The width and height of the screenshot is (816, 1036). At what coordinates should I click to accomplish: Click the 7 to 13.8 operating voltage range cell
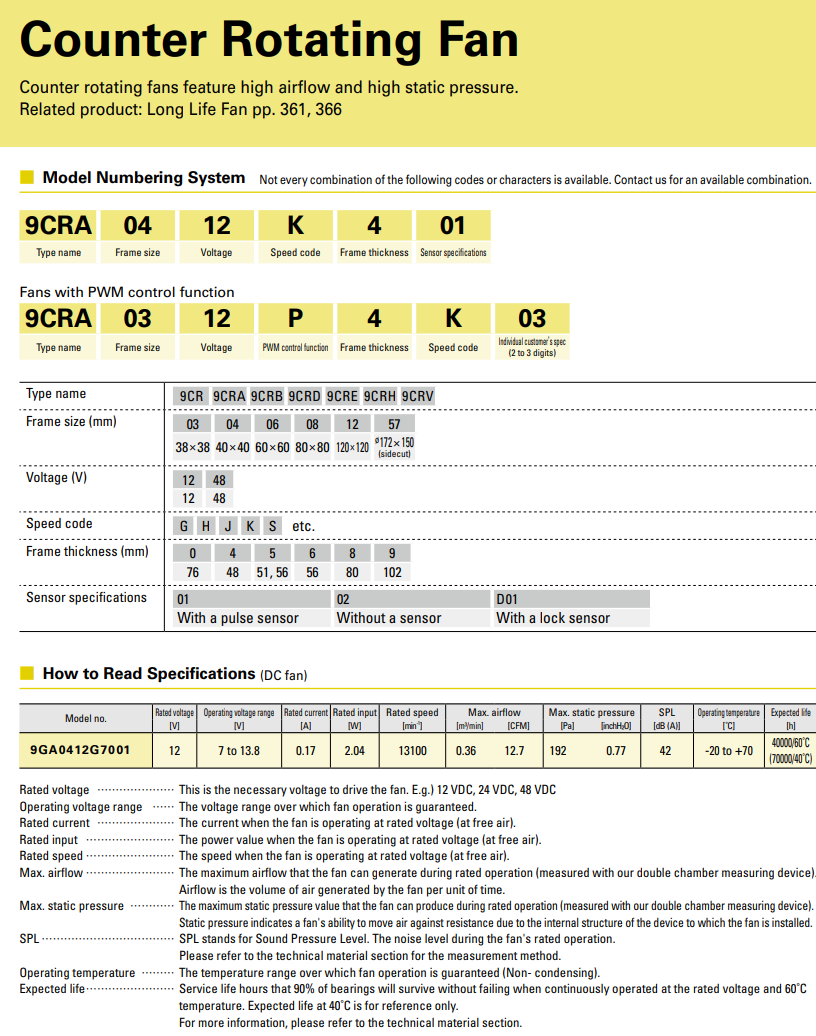click(238, 750)
